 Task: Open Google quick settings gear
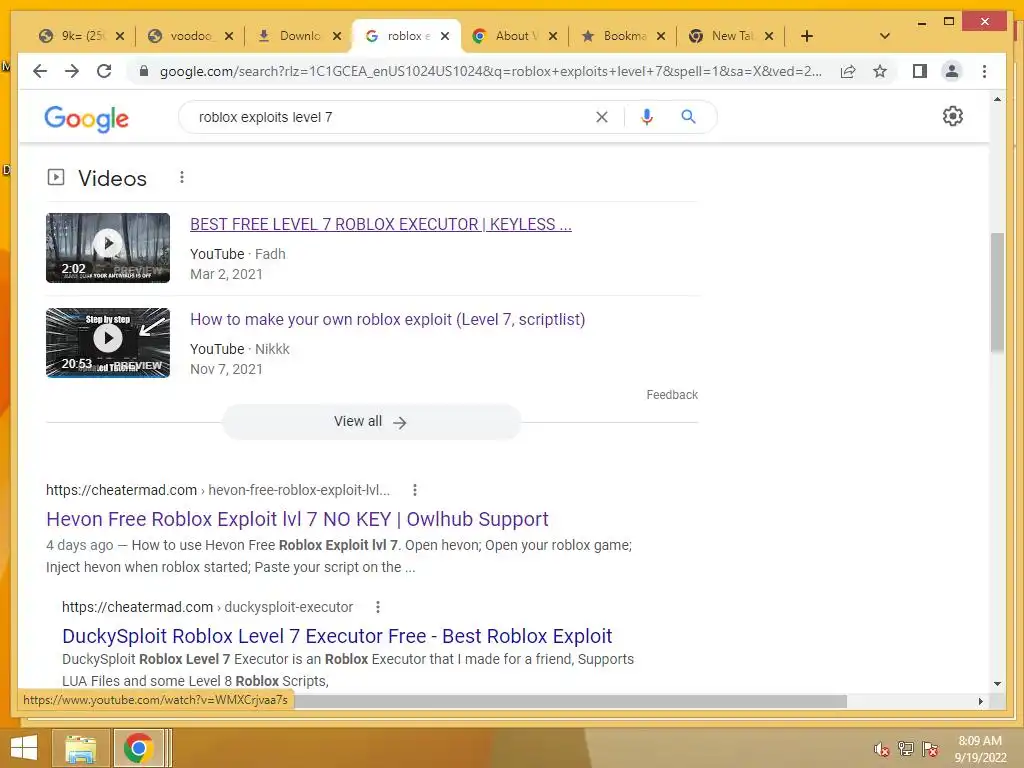pos(952,116)
